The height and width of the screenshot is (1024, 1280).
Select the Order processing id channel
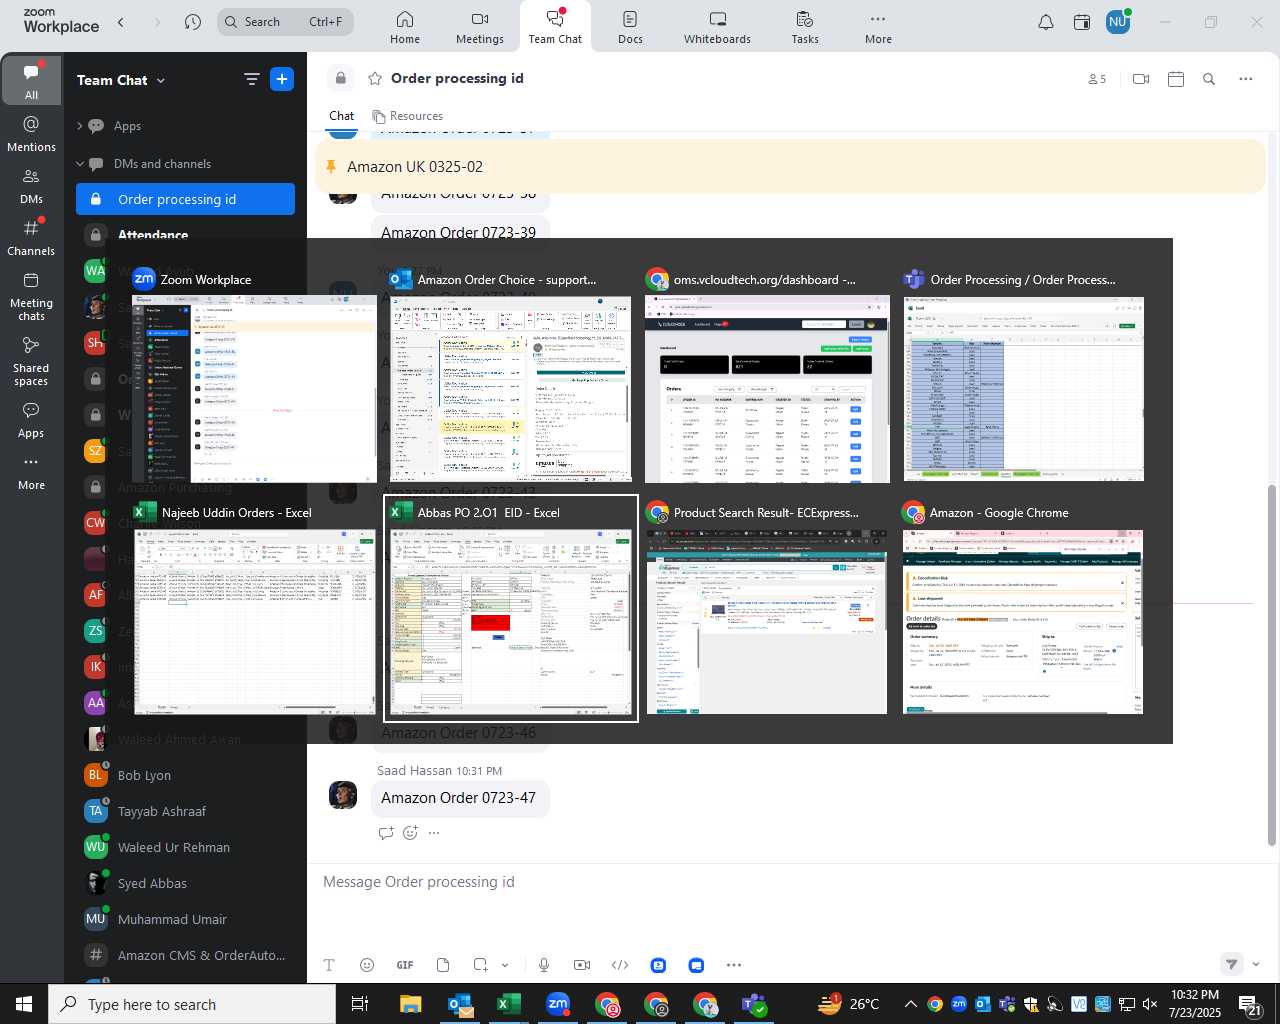[185, 199]
